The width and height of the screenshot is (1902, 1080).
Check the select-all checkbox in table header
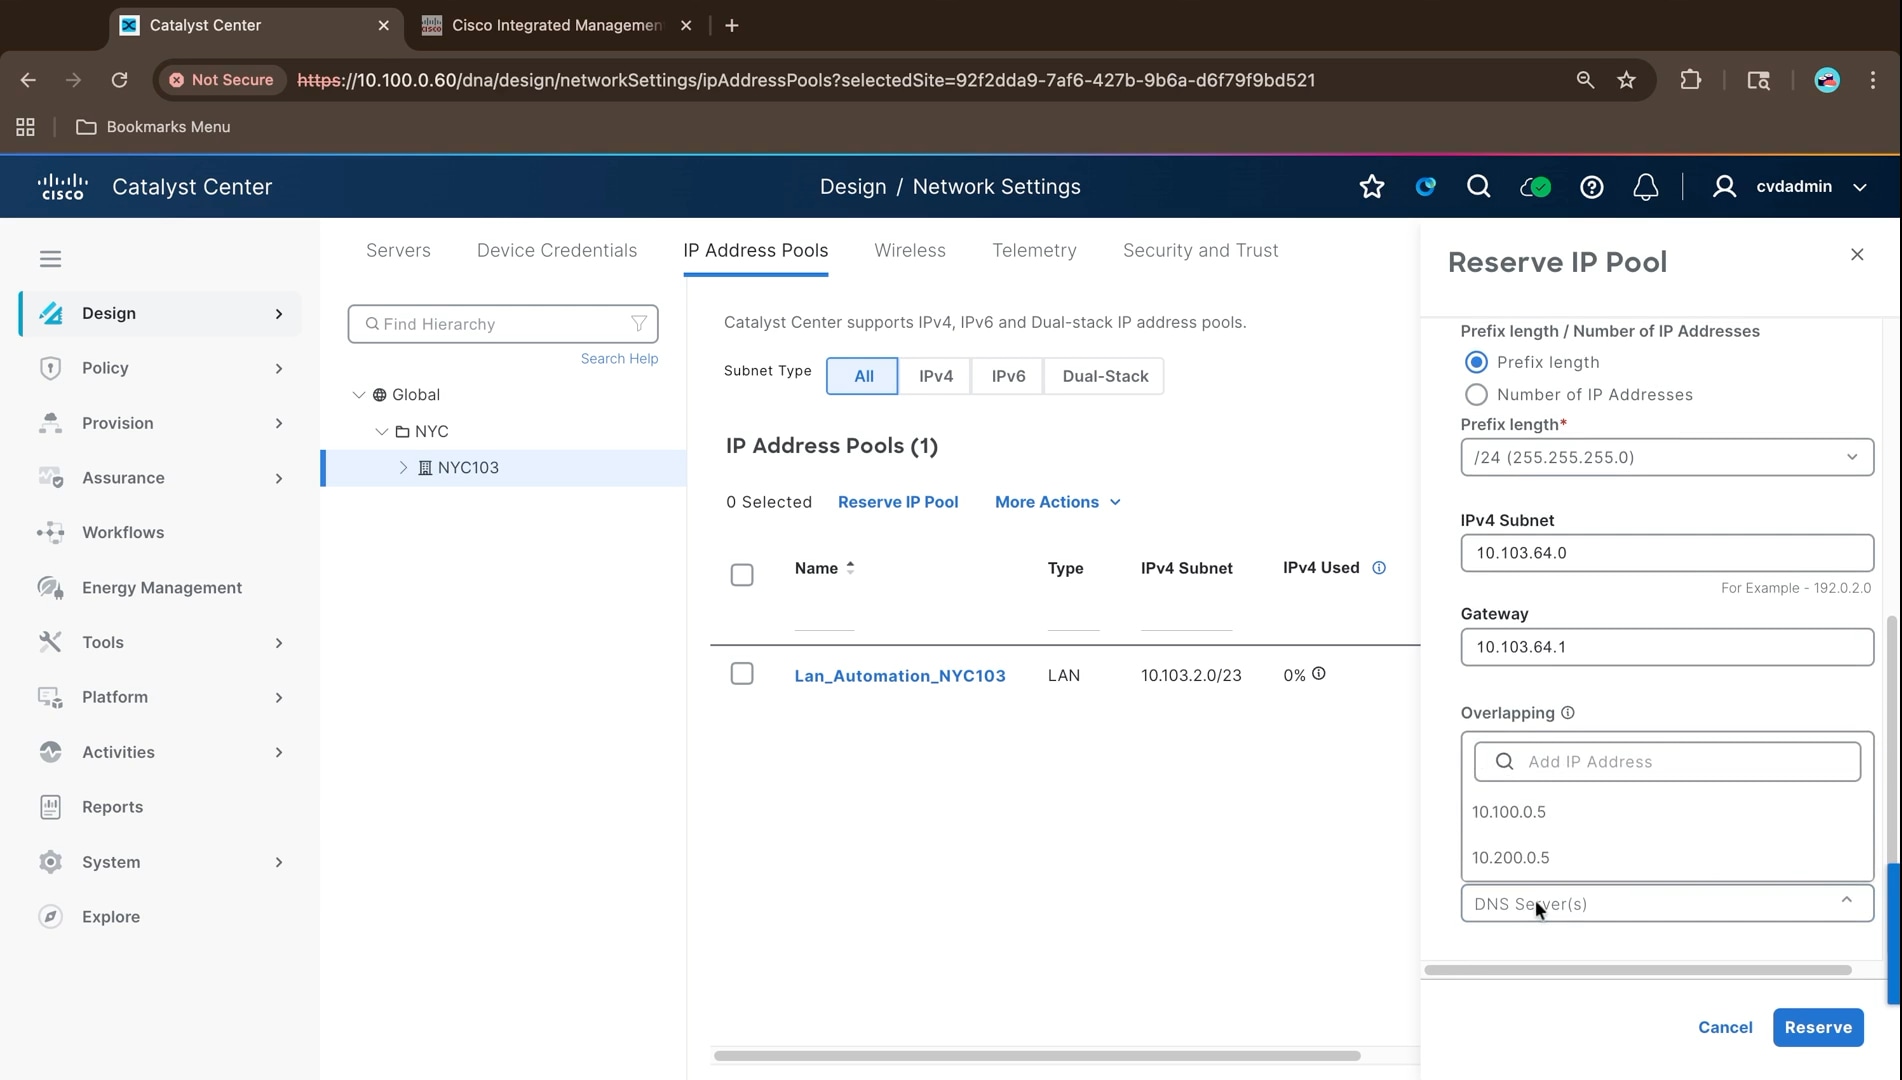742,575
